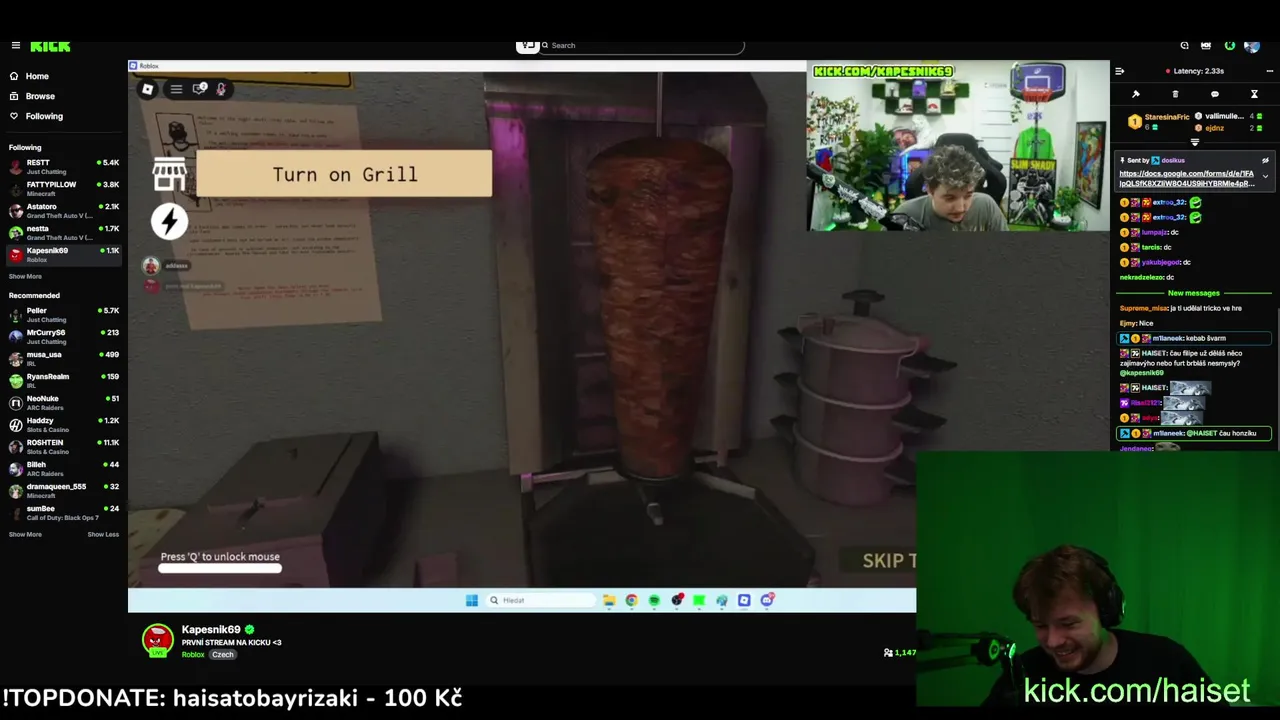Screen dimensions: 1280x720
Task: Click the trash icon in the chat toolbar
Action: [1175, 94]
